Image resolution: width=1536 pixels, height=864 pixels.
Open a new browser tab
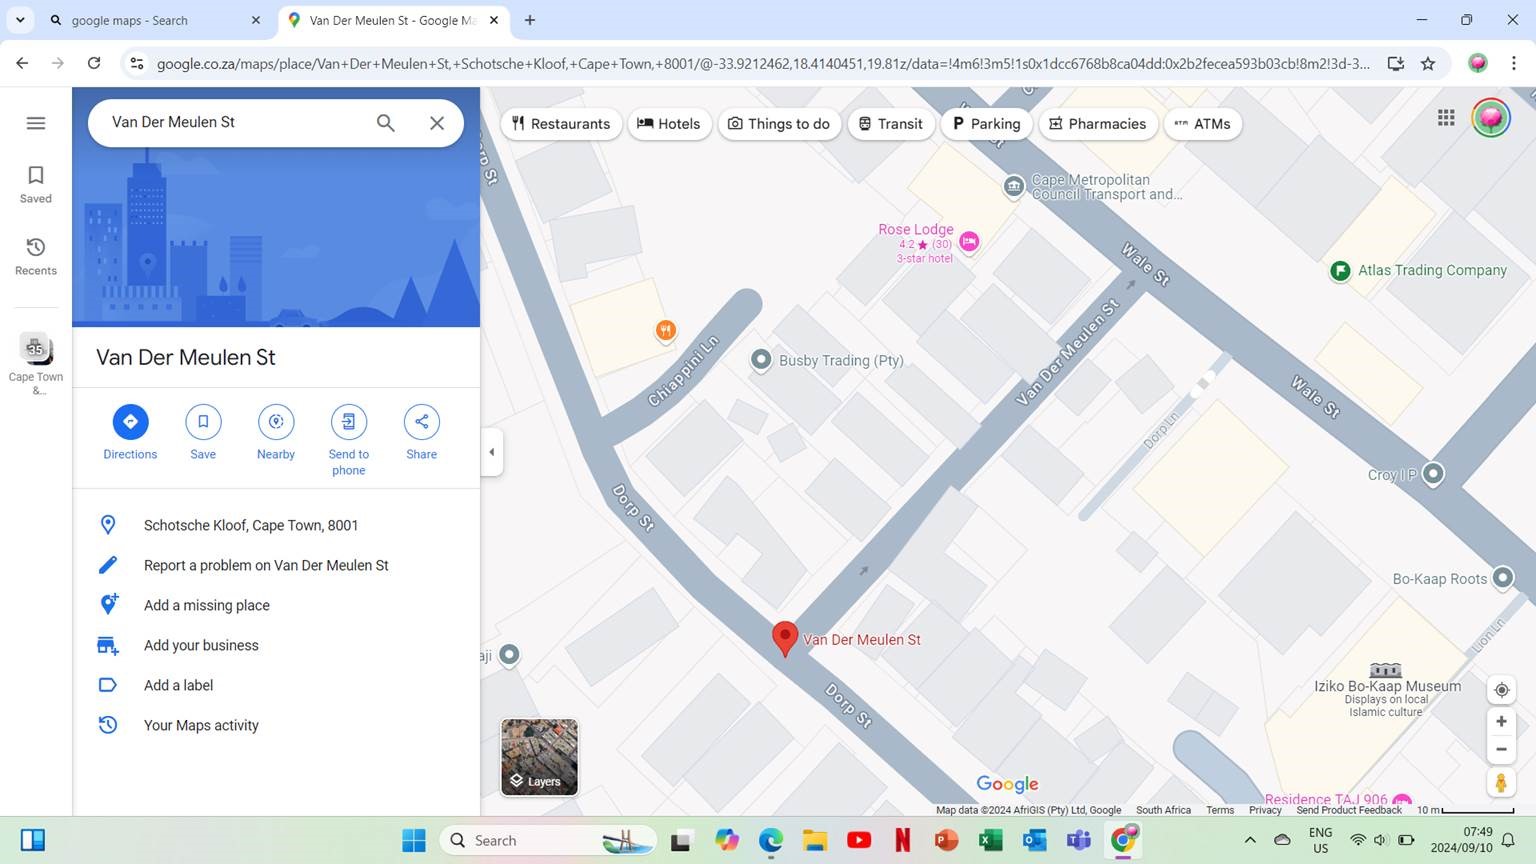point(530,20)
